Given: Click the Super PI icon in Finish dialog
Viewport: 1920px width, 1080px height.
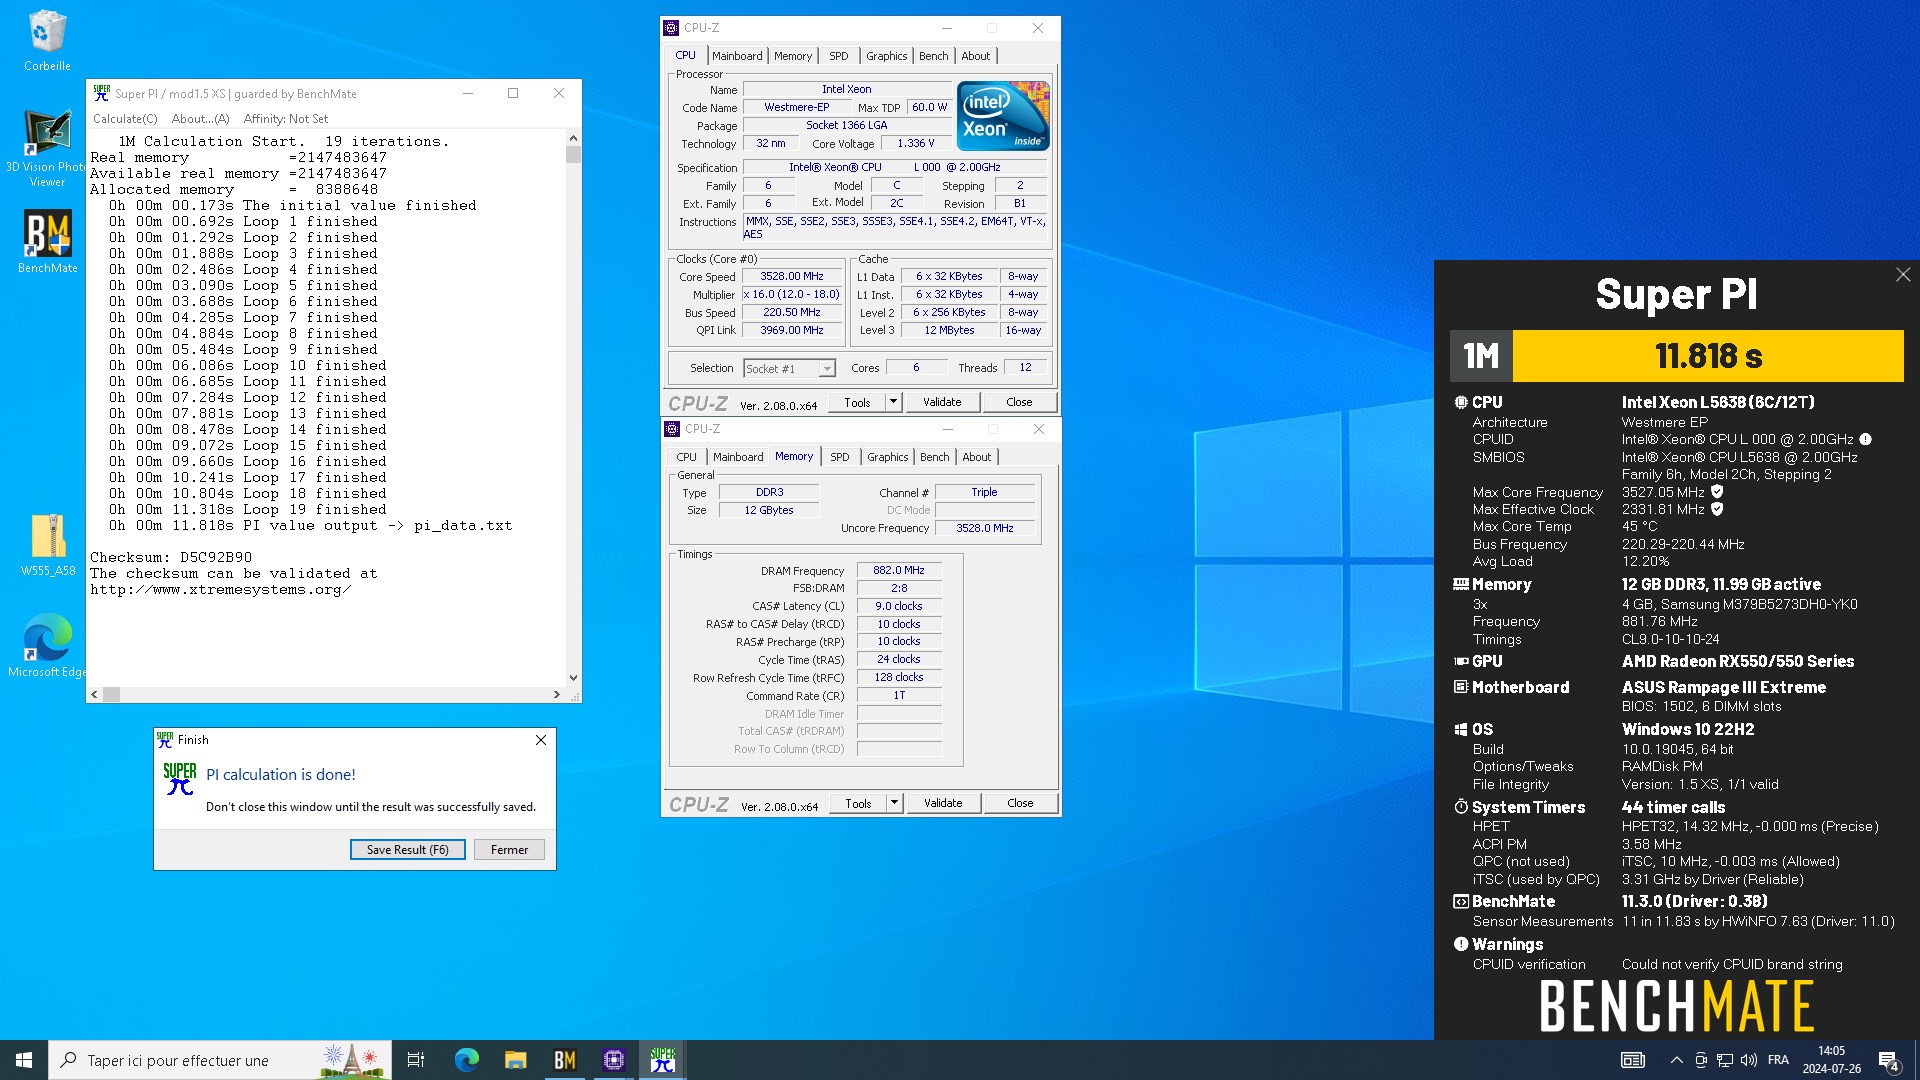Looking at the screenshot, I should pos(180,779).
